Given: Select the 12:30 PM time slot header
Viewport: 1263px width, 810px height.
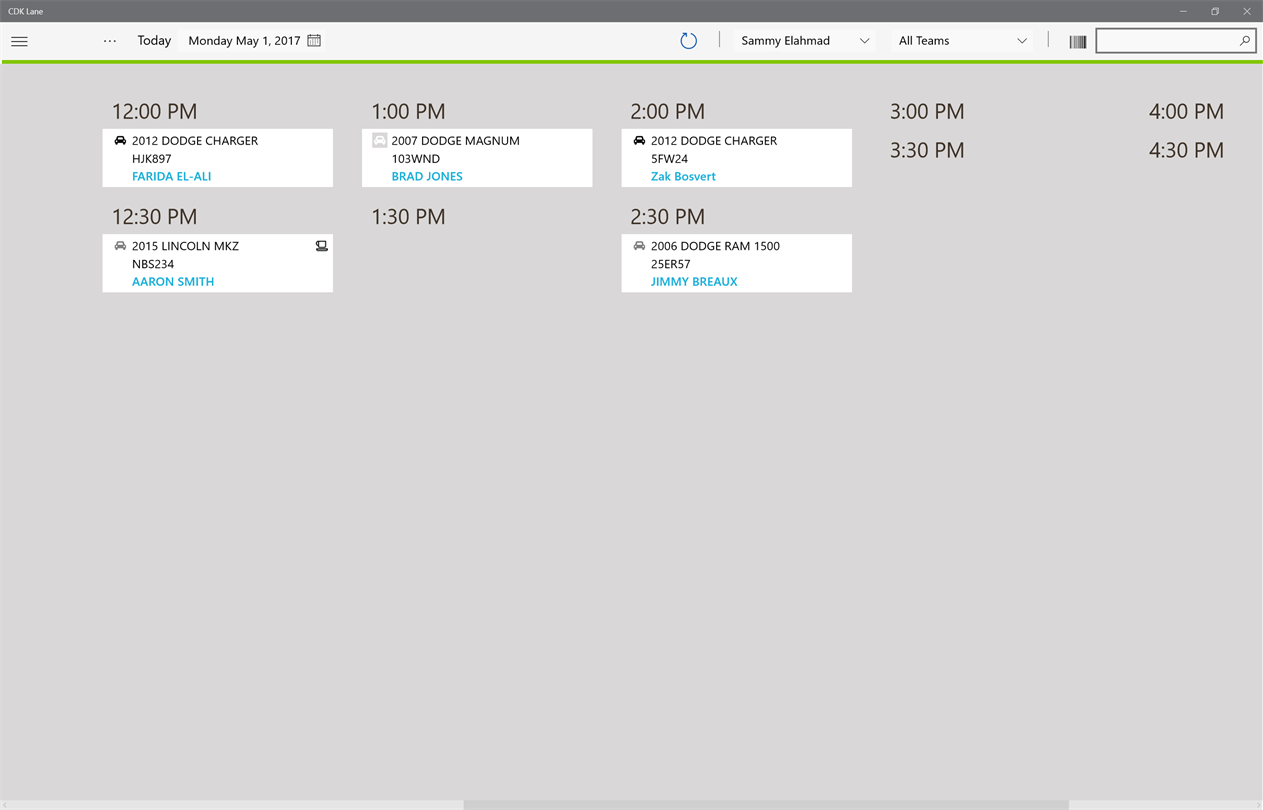Looking at the screenshot, I should pos(154,217).
